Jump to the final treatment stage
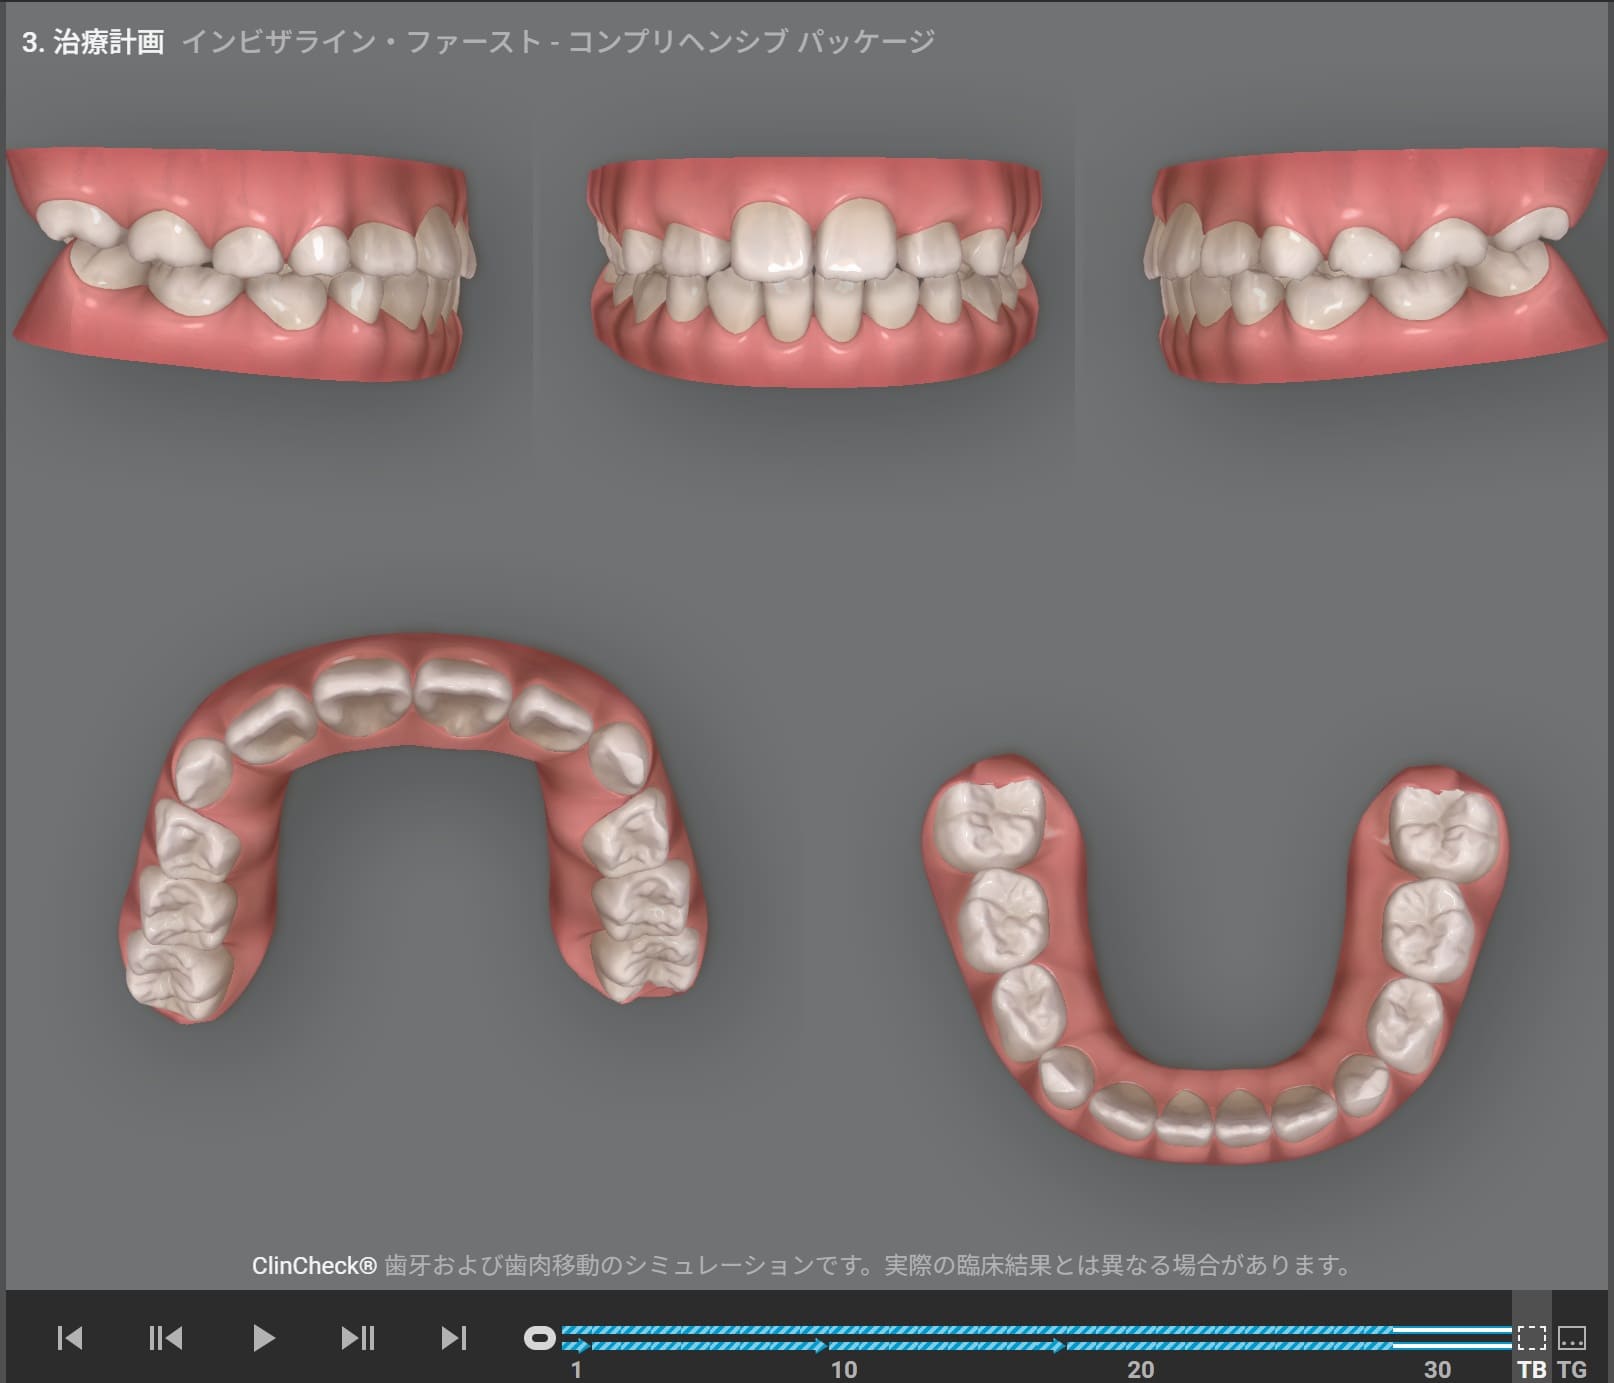Viewport: 1614px width, 1383px height. [454, 1337]
